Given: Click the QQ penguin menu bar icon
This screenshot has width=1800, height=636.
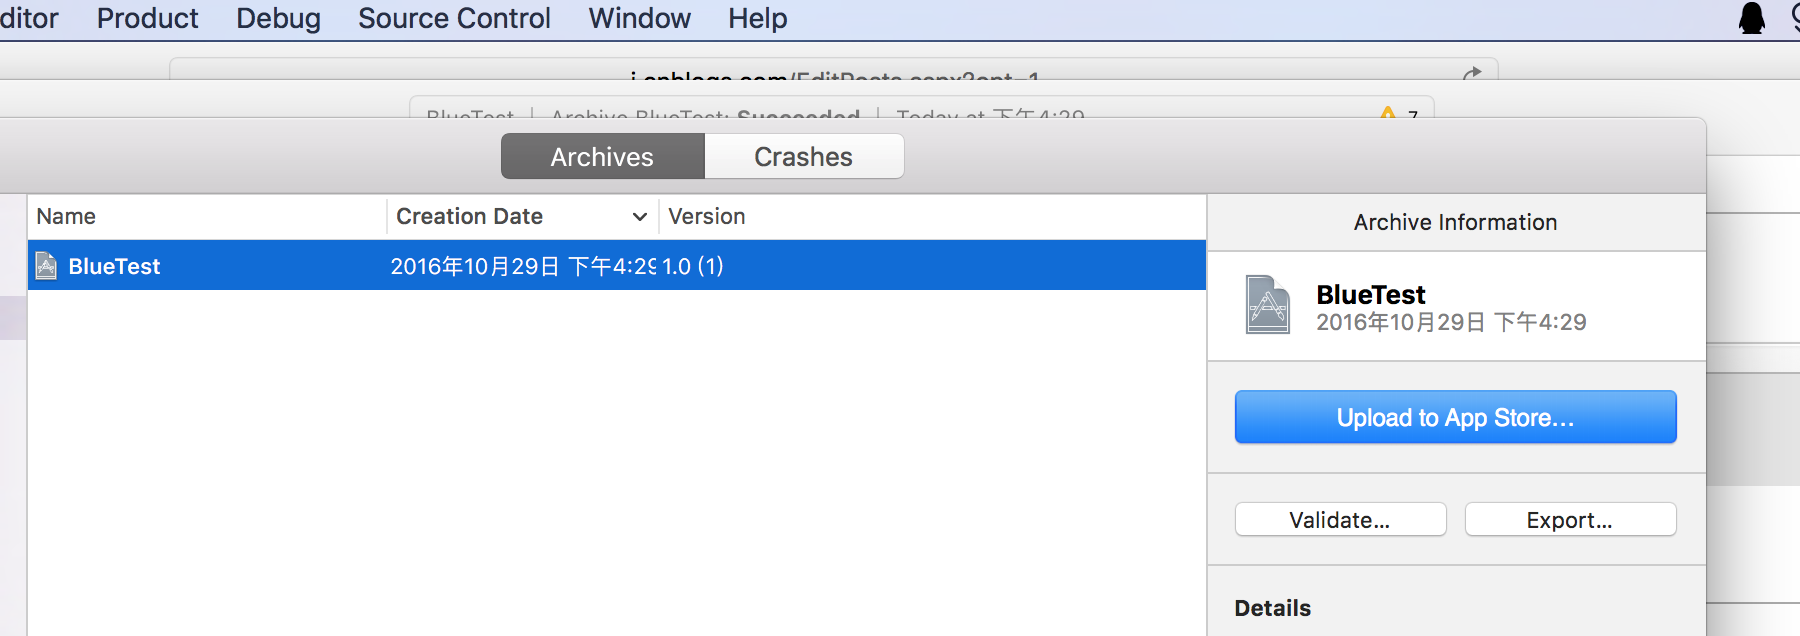Looking at the screenshot, I should 1752,18.
